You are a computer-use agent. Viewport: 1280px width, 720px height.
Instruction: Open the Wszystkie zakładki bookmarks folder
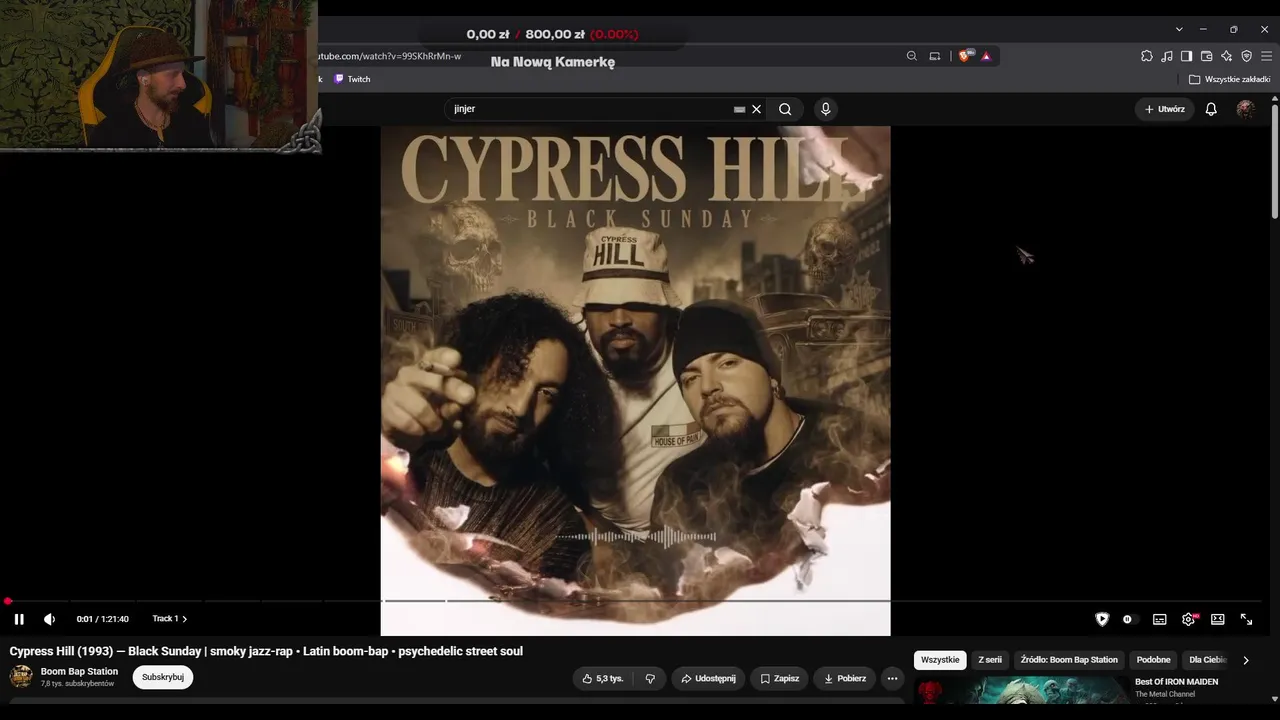pyautogui.click(x=1229, y=79)
